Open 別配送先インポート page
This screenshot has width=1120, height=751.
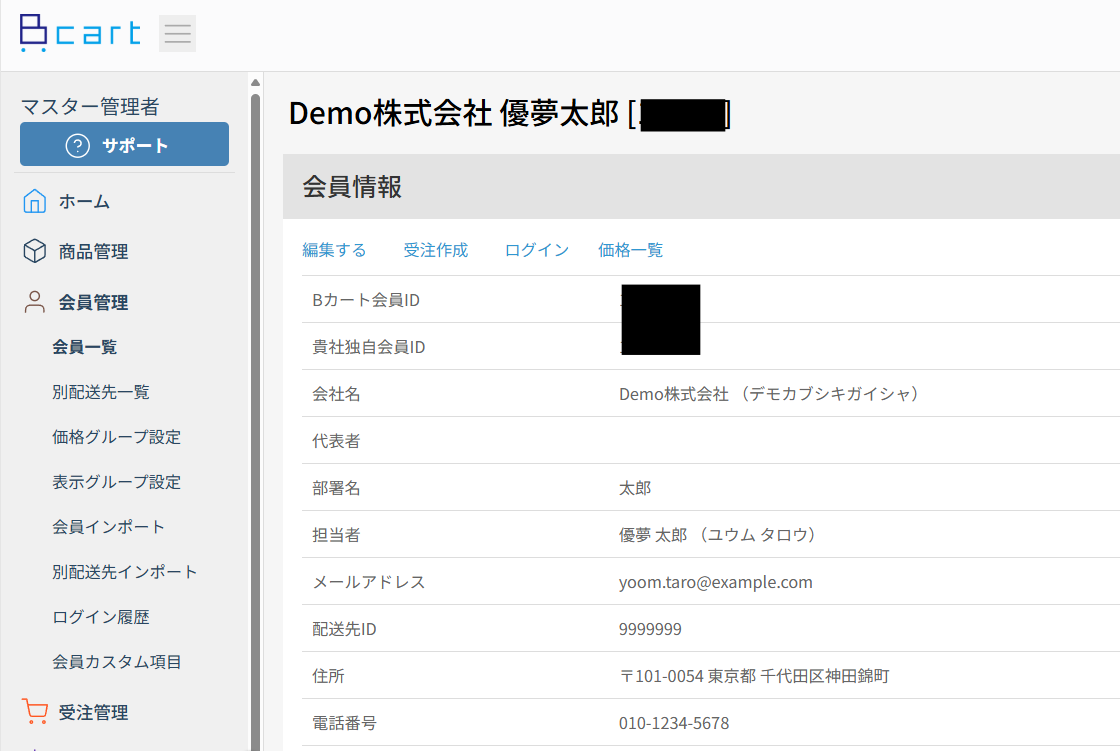coord(125,572)
